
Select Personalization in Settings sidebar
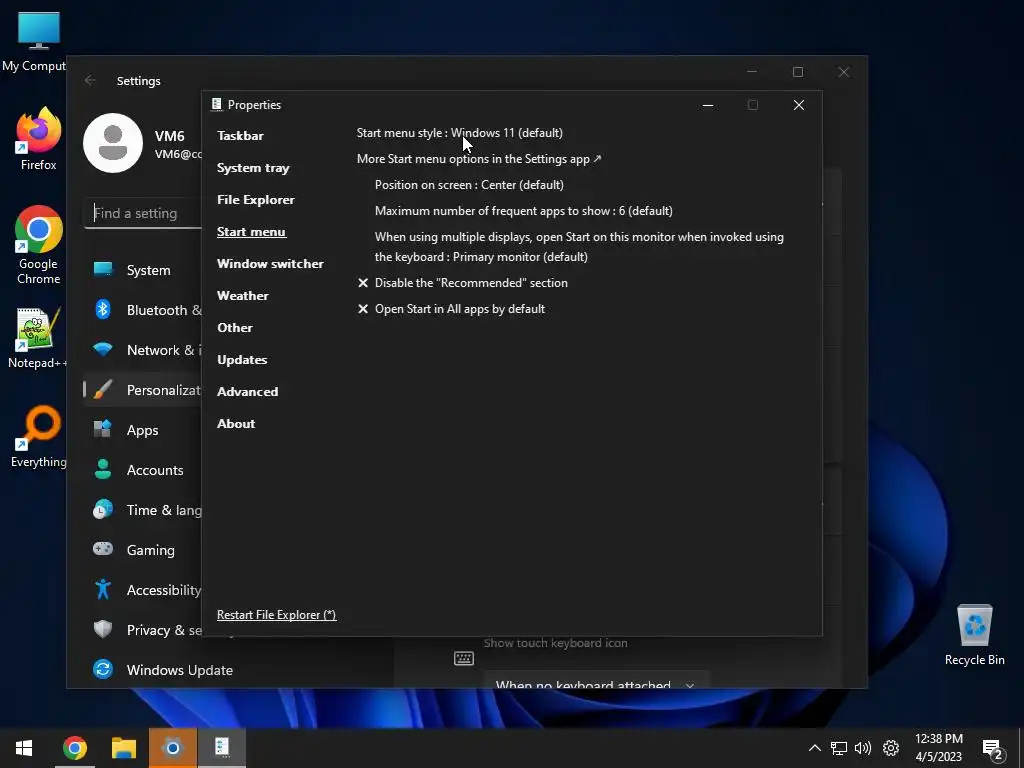pyautogui.click(x=142, y=390)
